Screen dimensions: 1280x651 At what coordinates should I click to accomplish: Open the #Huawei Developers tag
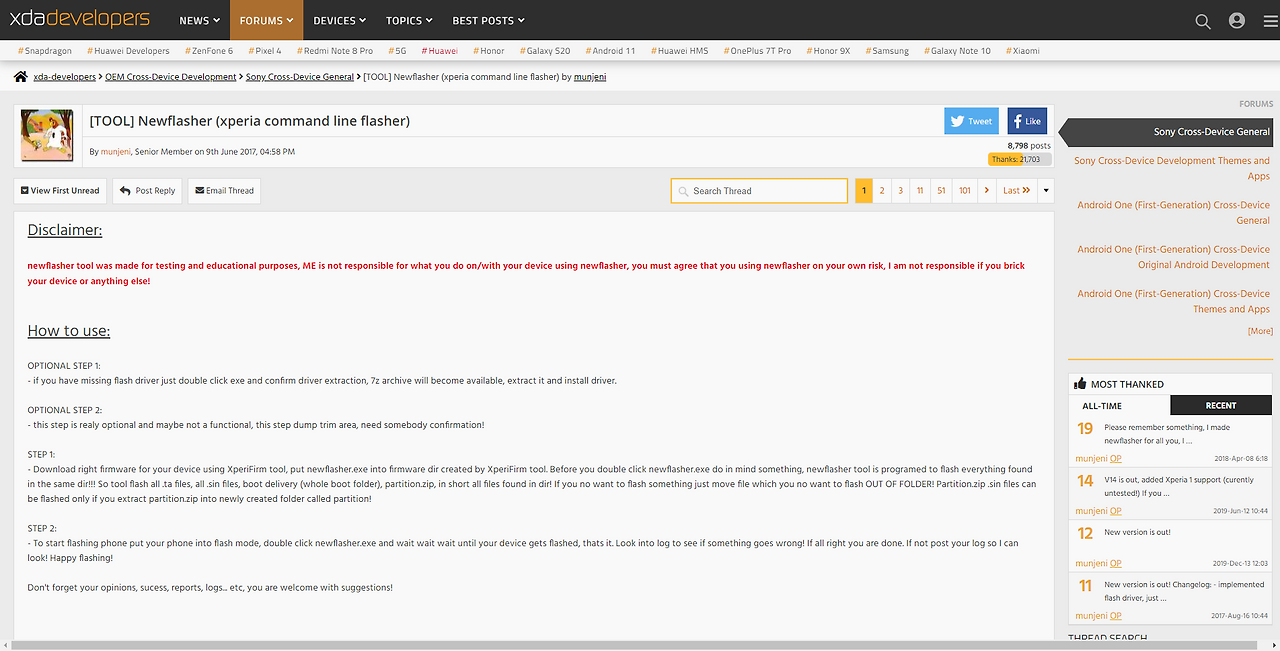pos(128,51)
